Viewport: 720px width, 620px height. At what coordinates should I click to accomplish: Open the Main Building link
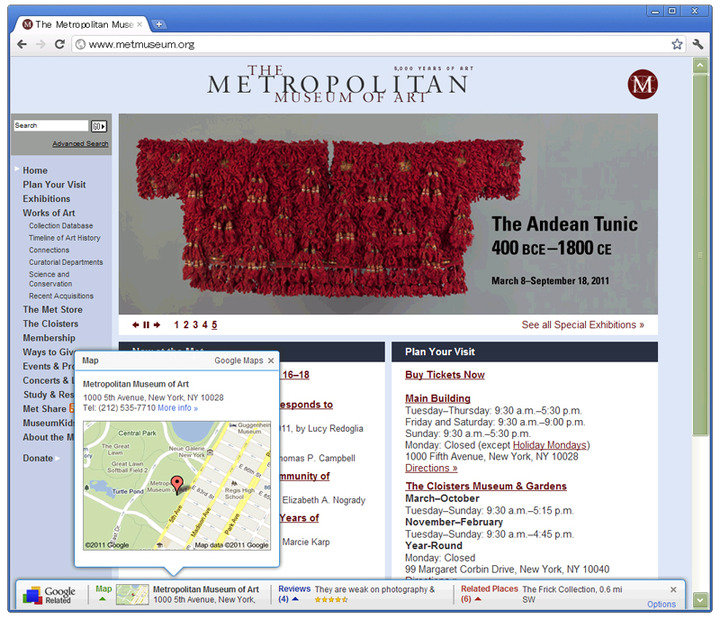(x=438, y=398)
